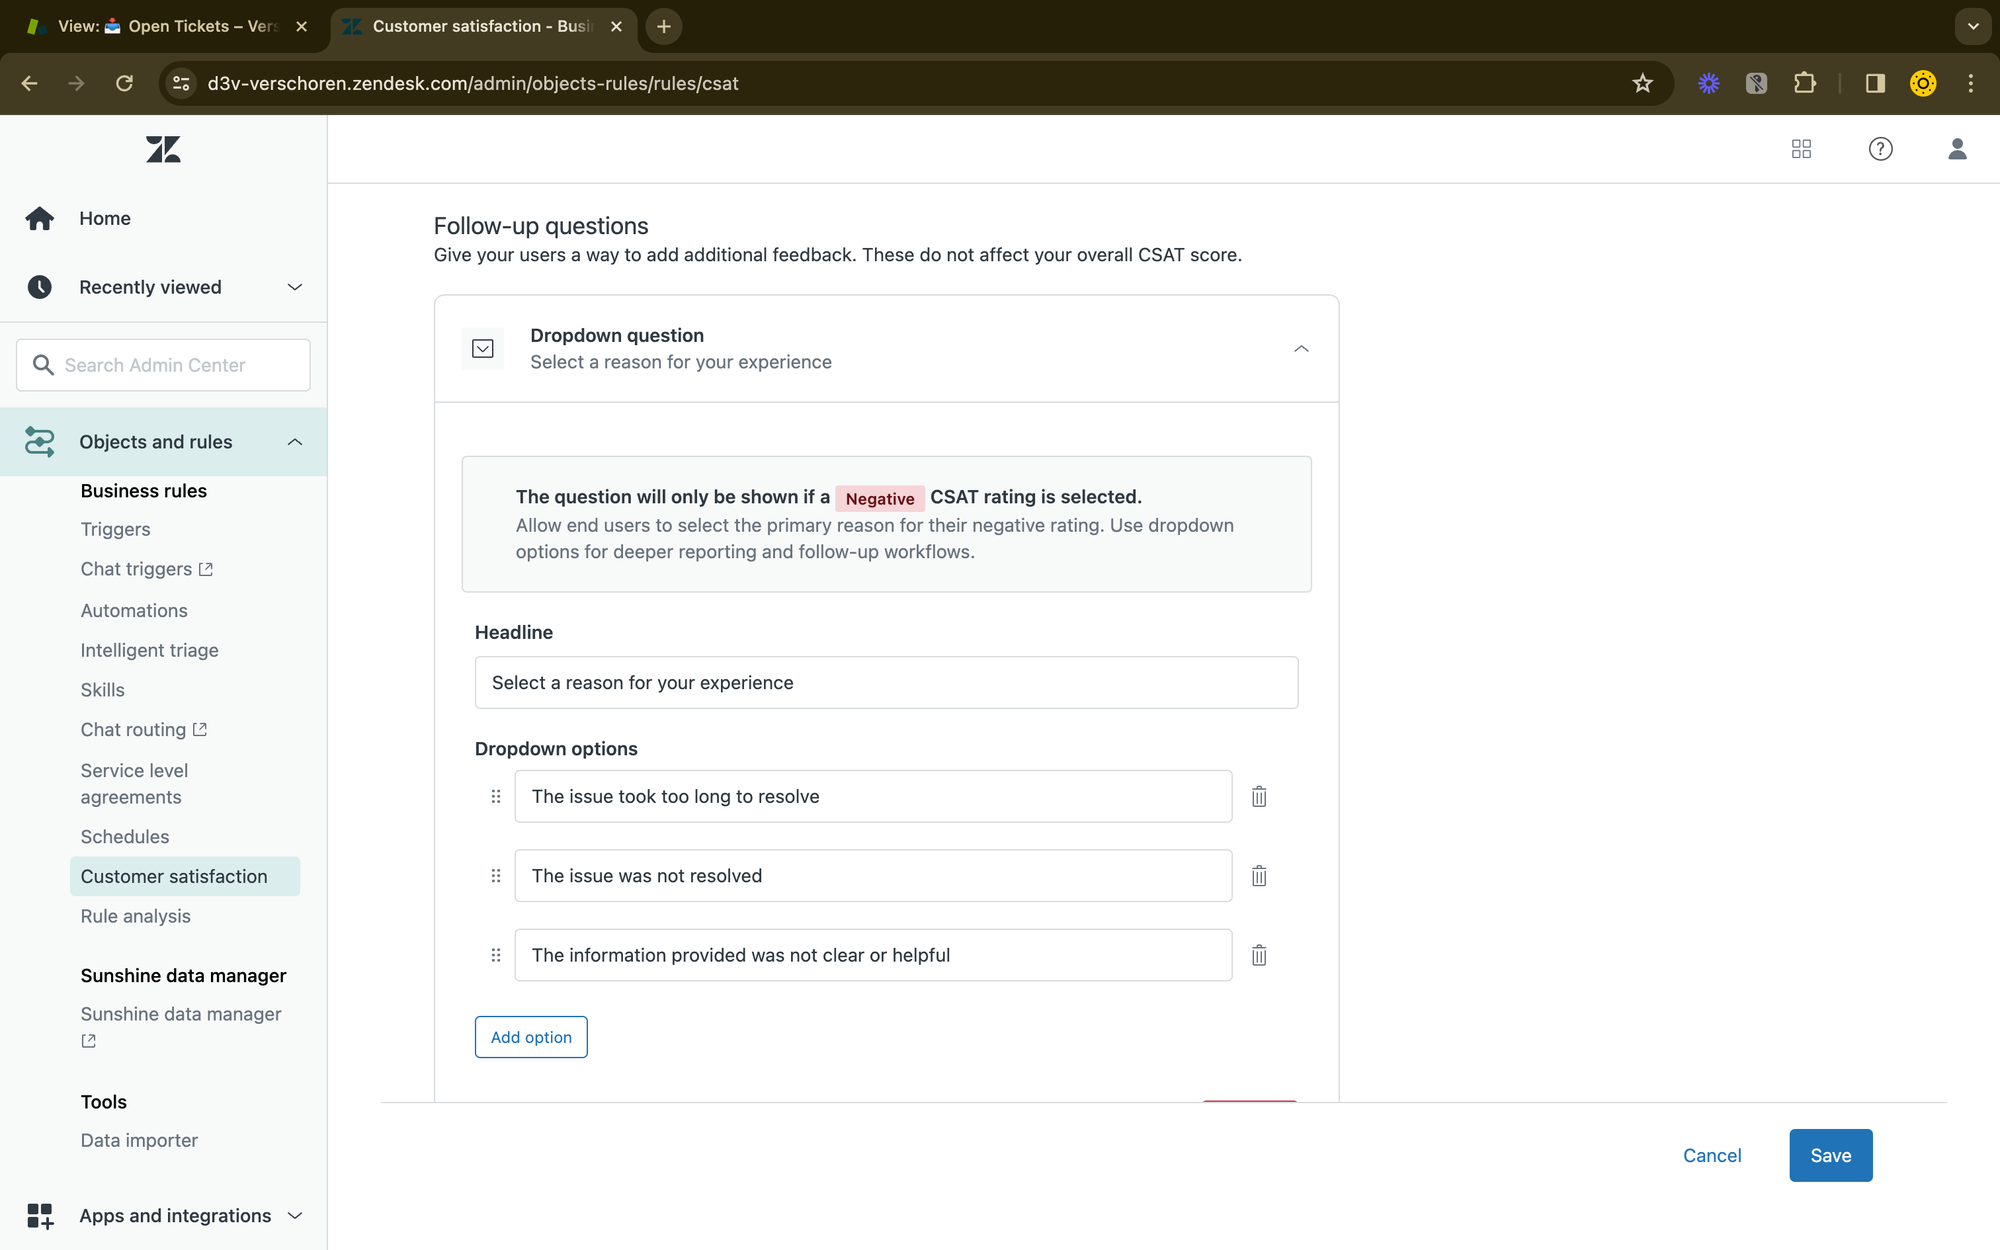
Task: Open the user profile icon
Action: (1957, 149)
